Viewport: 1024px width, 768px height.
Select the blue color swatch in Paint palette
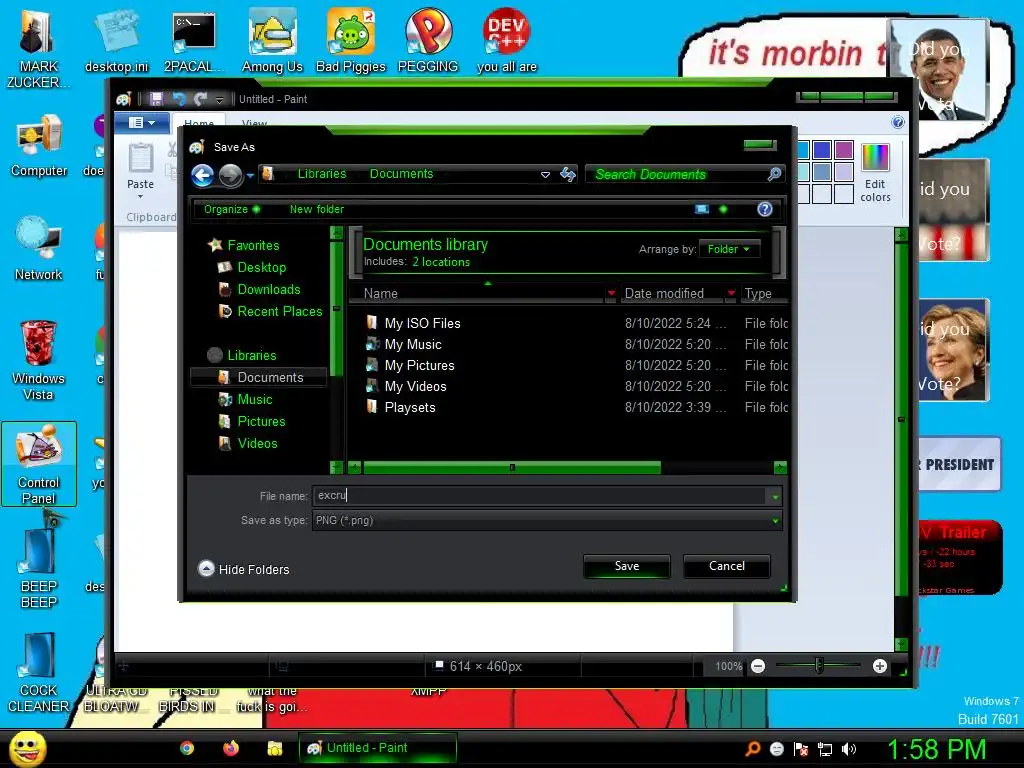822,150
